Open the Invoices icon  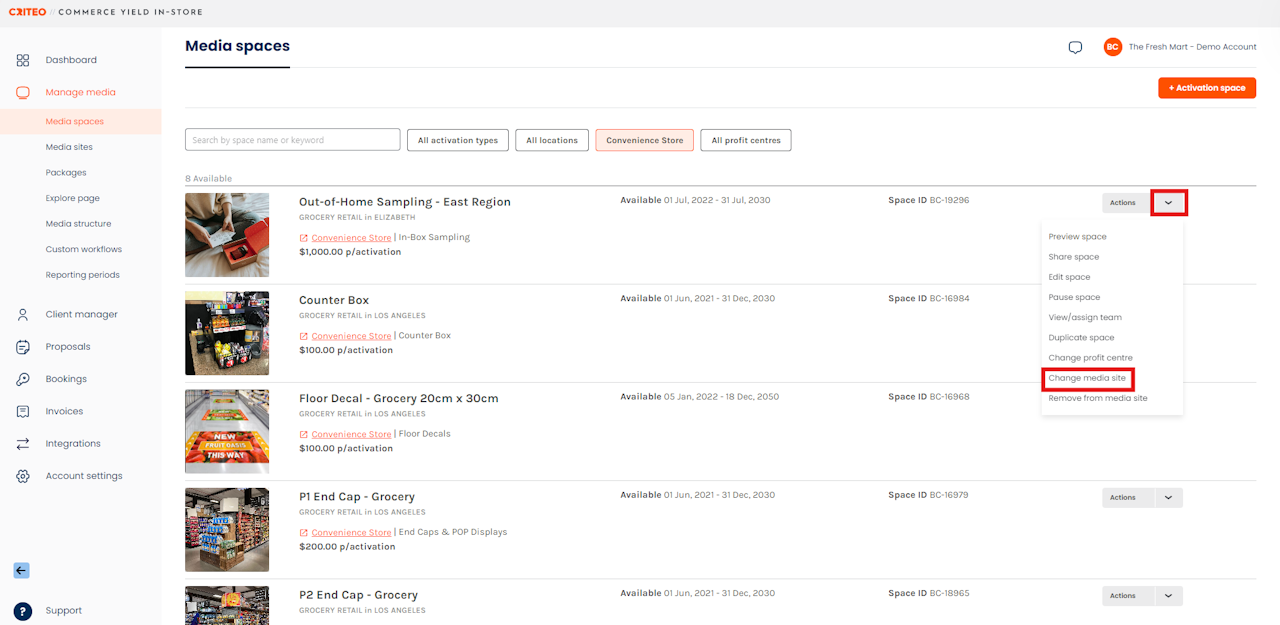pos(23,411)
